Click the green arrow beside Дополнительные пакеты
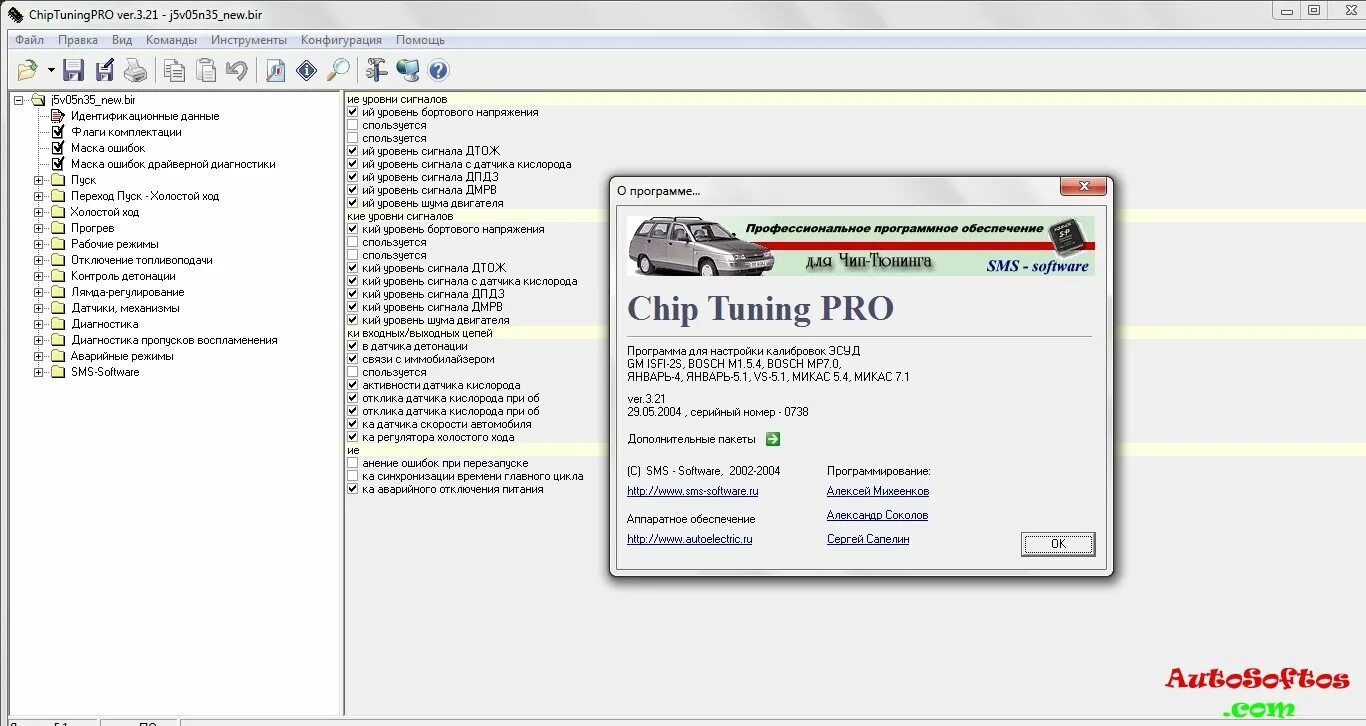Viewport: 1366px width, 726px height. click(x=772, y=439)
